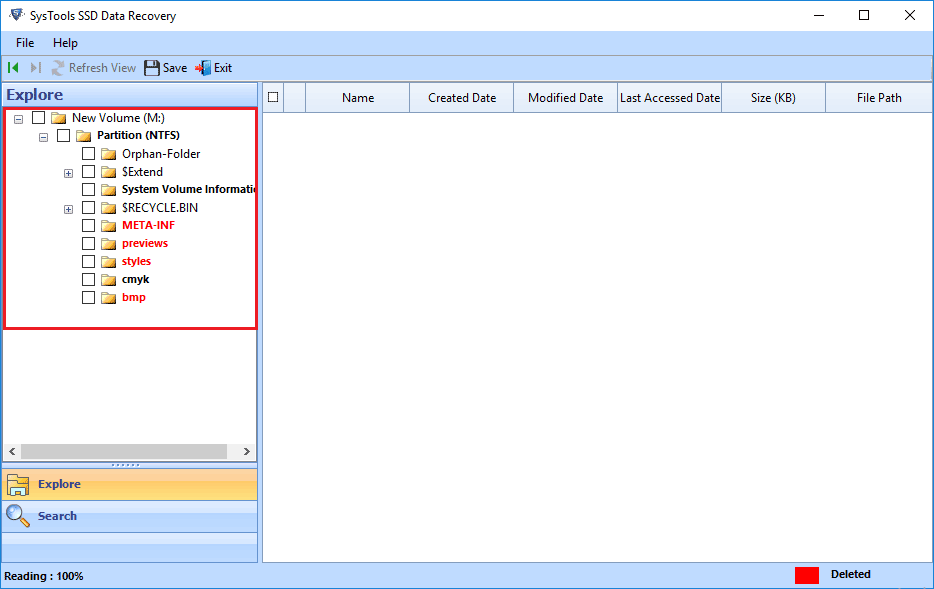Click the red Deleted legend swatch
This screenshot has width=934, height=589.
[x=807, y=575]
